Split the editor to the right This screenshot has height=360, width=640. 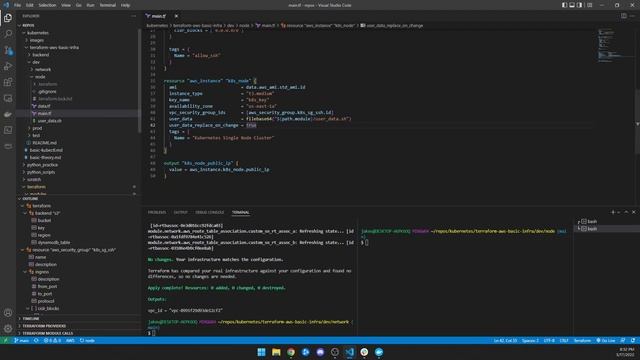tap(624, 16)
